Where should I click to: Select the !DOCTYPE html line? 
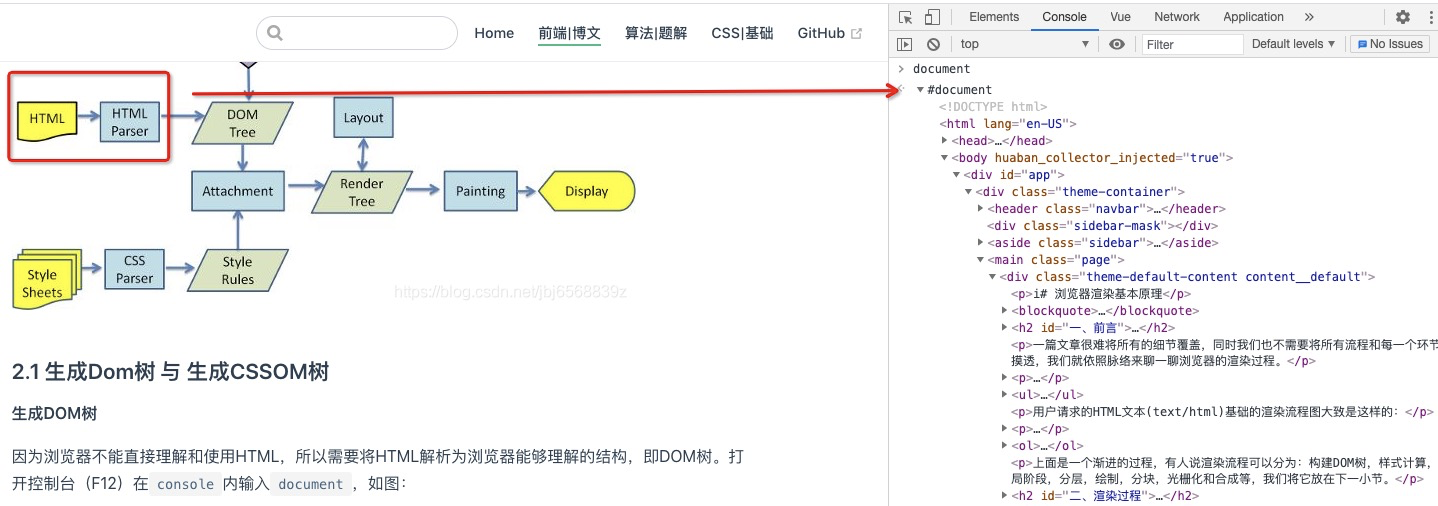click(x=993, y=107)
